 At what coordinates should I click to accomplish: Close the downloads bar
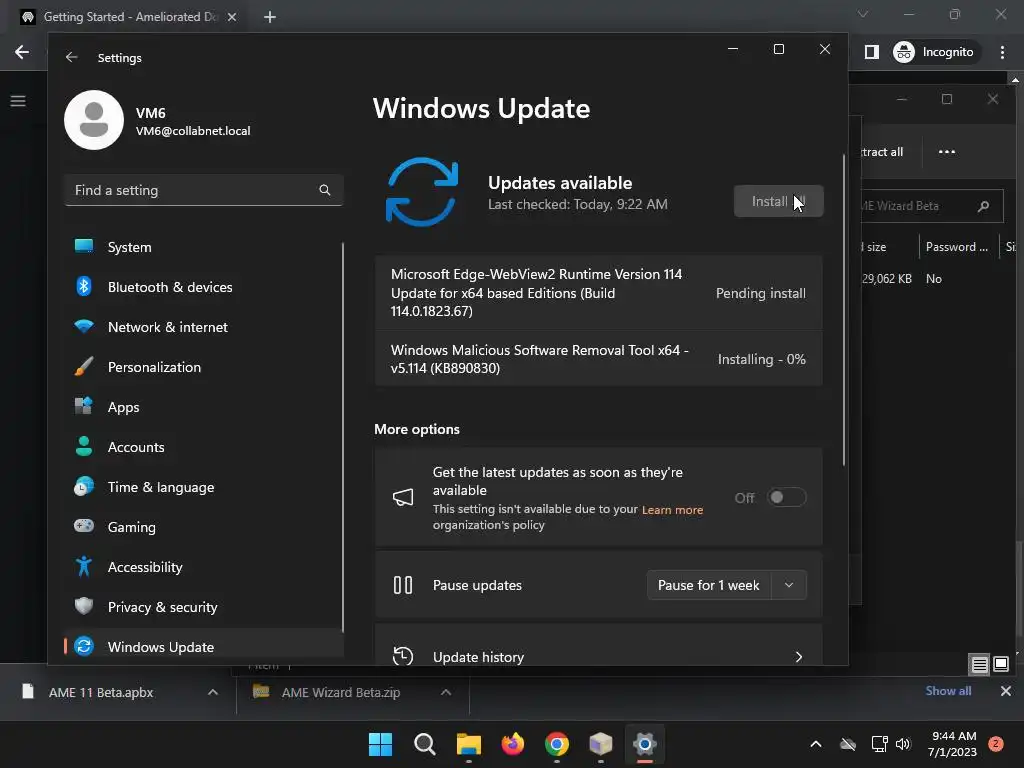[1006, 691]
